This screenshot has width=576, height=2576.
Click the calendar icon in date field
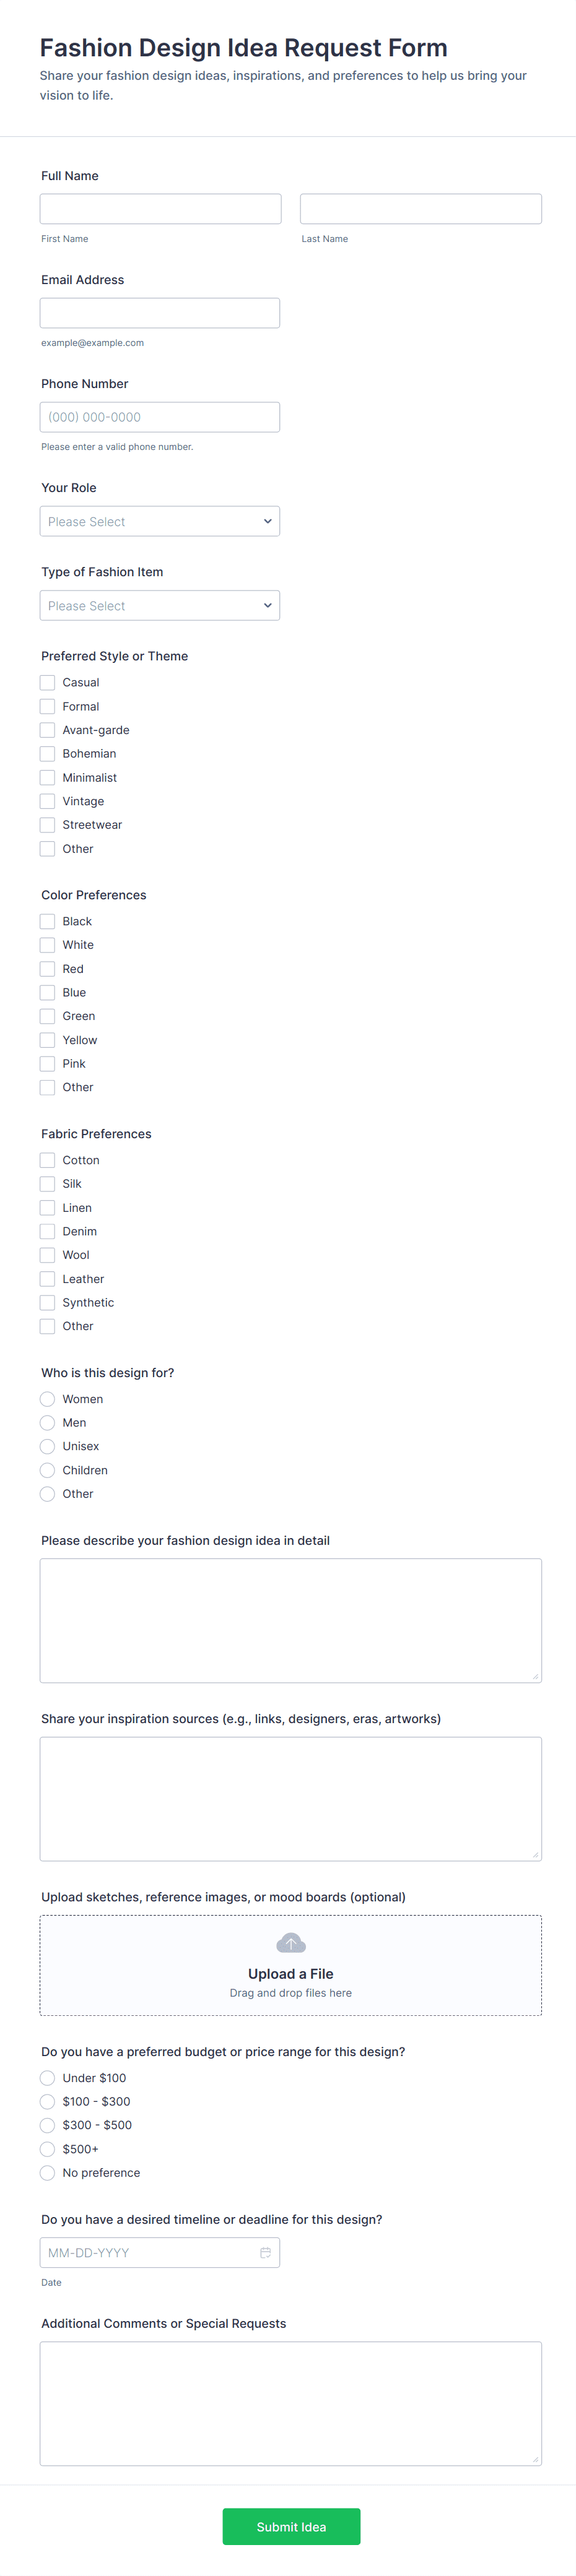point(265,2252)
